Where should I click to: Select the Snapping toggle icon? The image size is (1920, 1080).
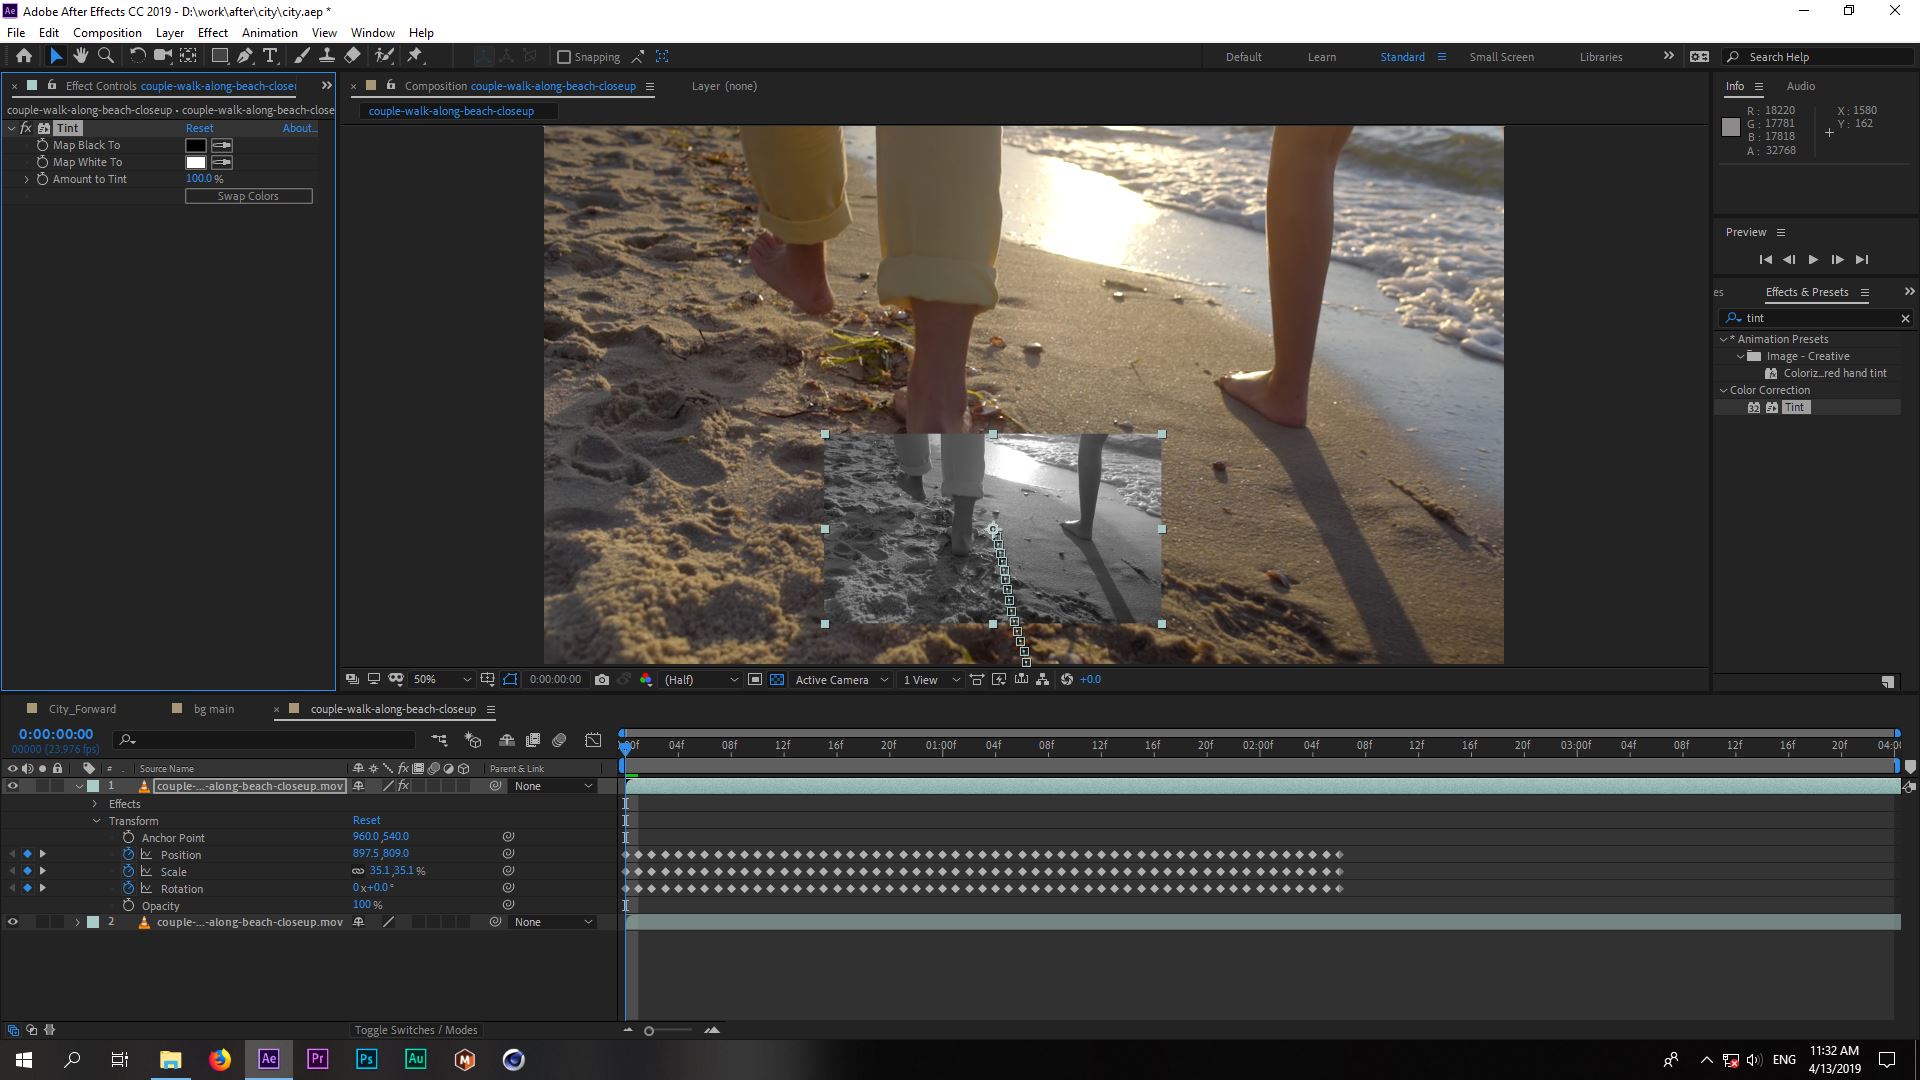pyautogui.click(x=562, y=55)
